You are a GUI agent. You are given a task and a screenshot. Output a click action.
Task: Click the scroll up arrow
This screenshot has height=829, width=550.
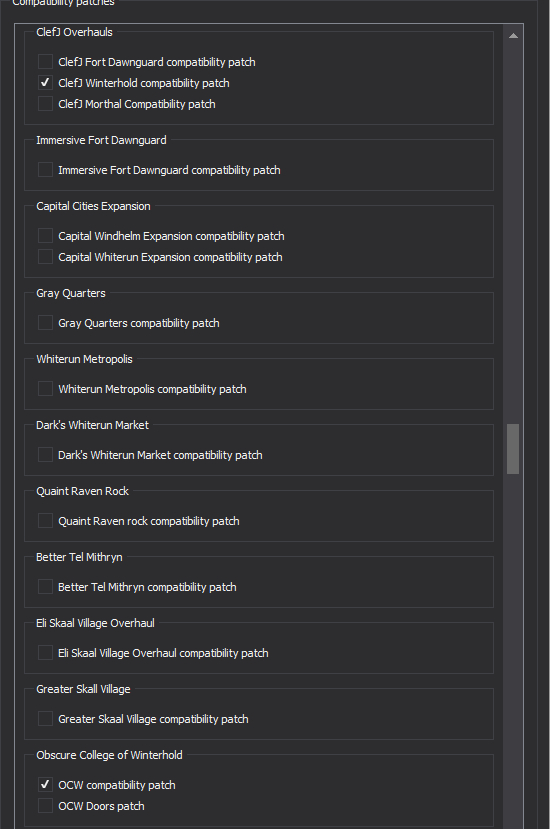click(513, 36)
